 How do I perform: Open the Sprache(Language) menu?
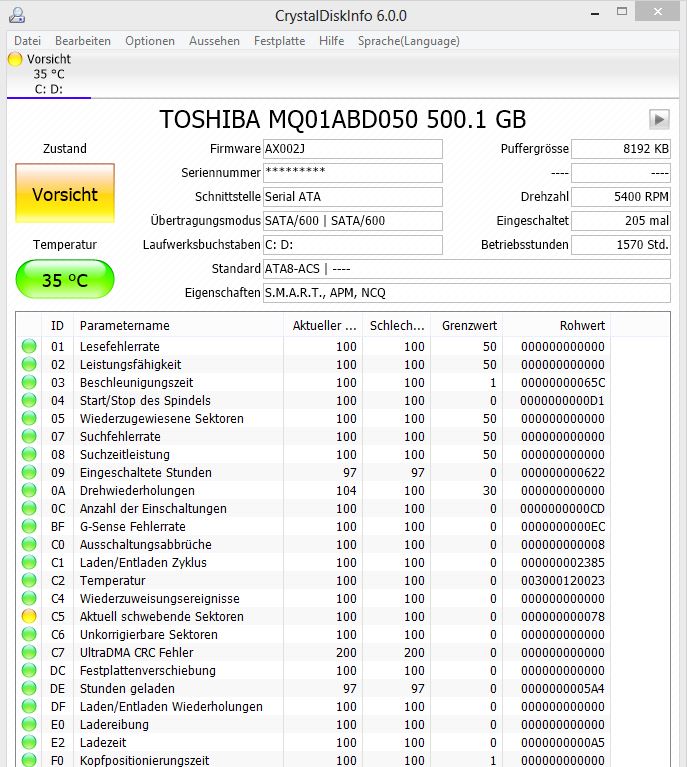tap(409, 41)
